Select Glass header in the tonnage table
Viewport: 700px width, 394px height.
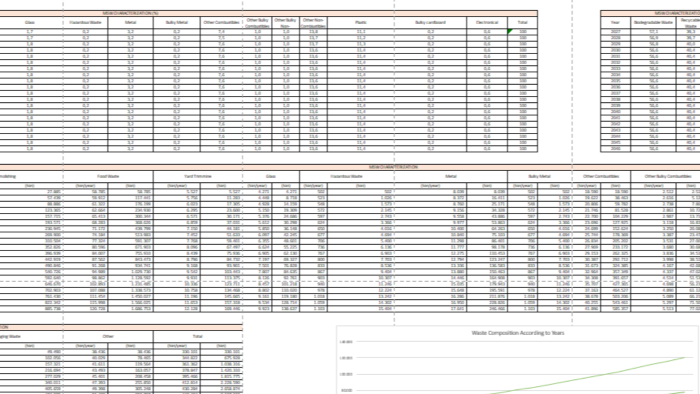pyautogui.click(x=271, y=176)
